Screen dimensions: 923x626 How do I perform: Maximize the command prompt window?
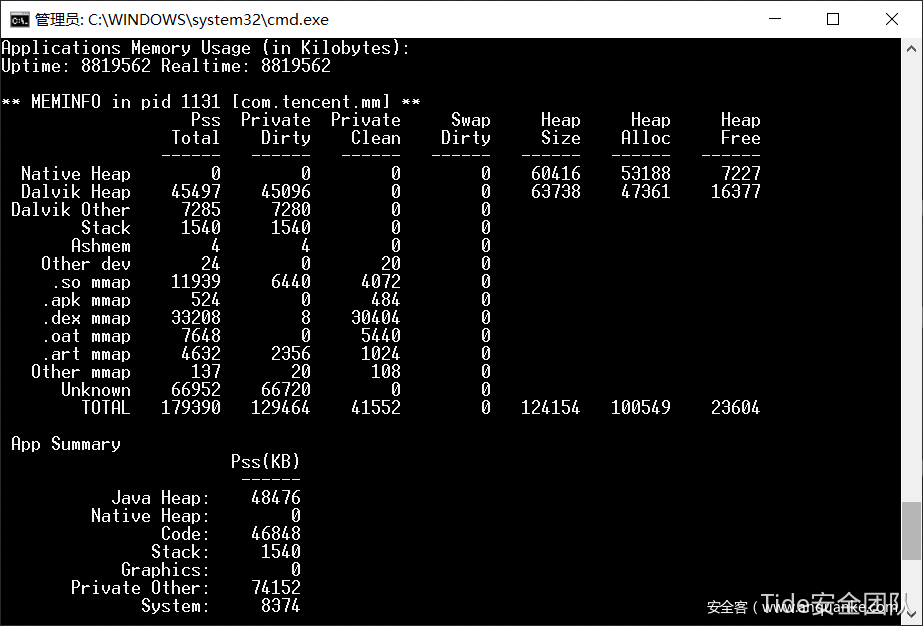pos(833,19)
